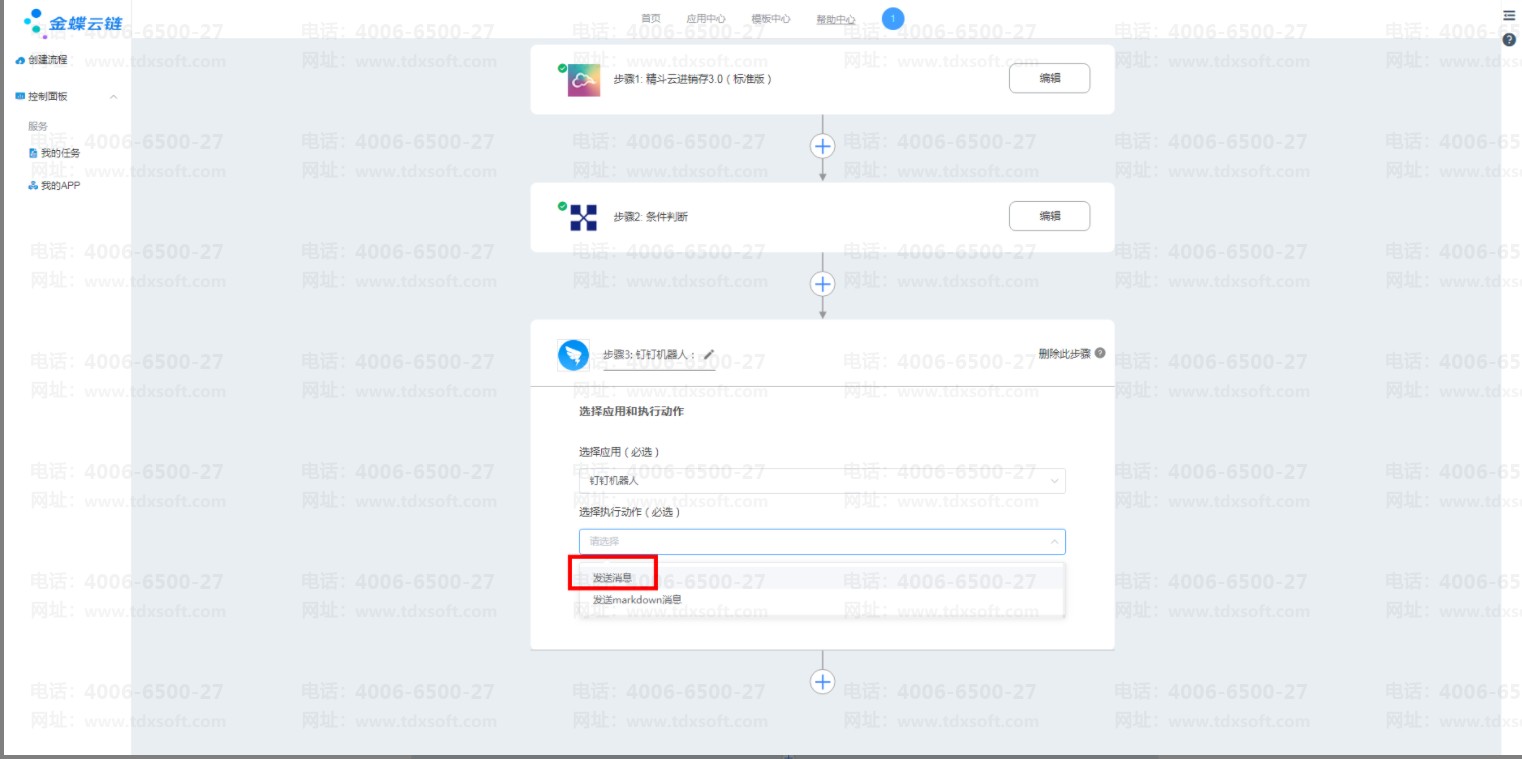
Task: Click step title 步骤2: 条件判断
Action: [x=651, y=217]
